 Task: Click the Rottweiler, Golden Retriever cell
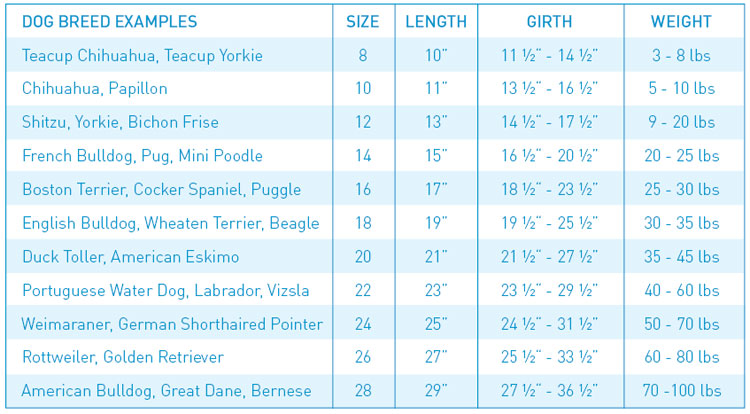point(123,357)
